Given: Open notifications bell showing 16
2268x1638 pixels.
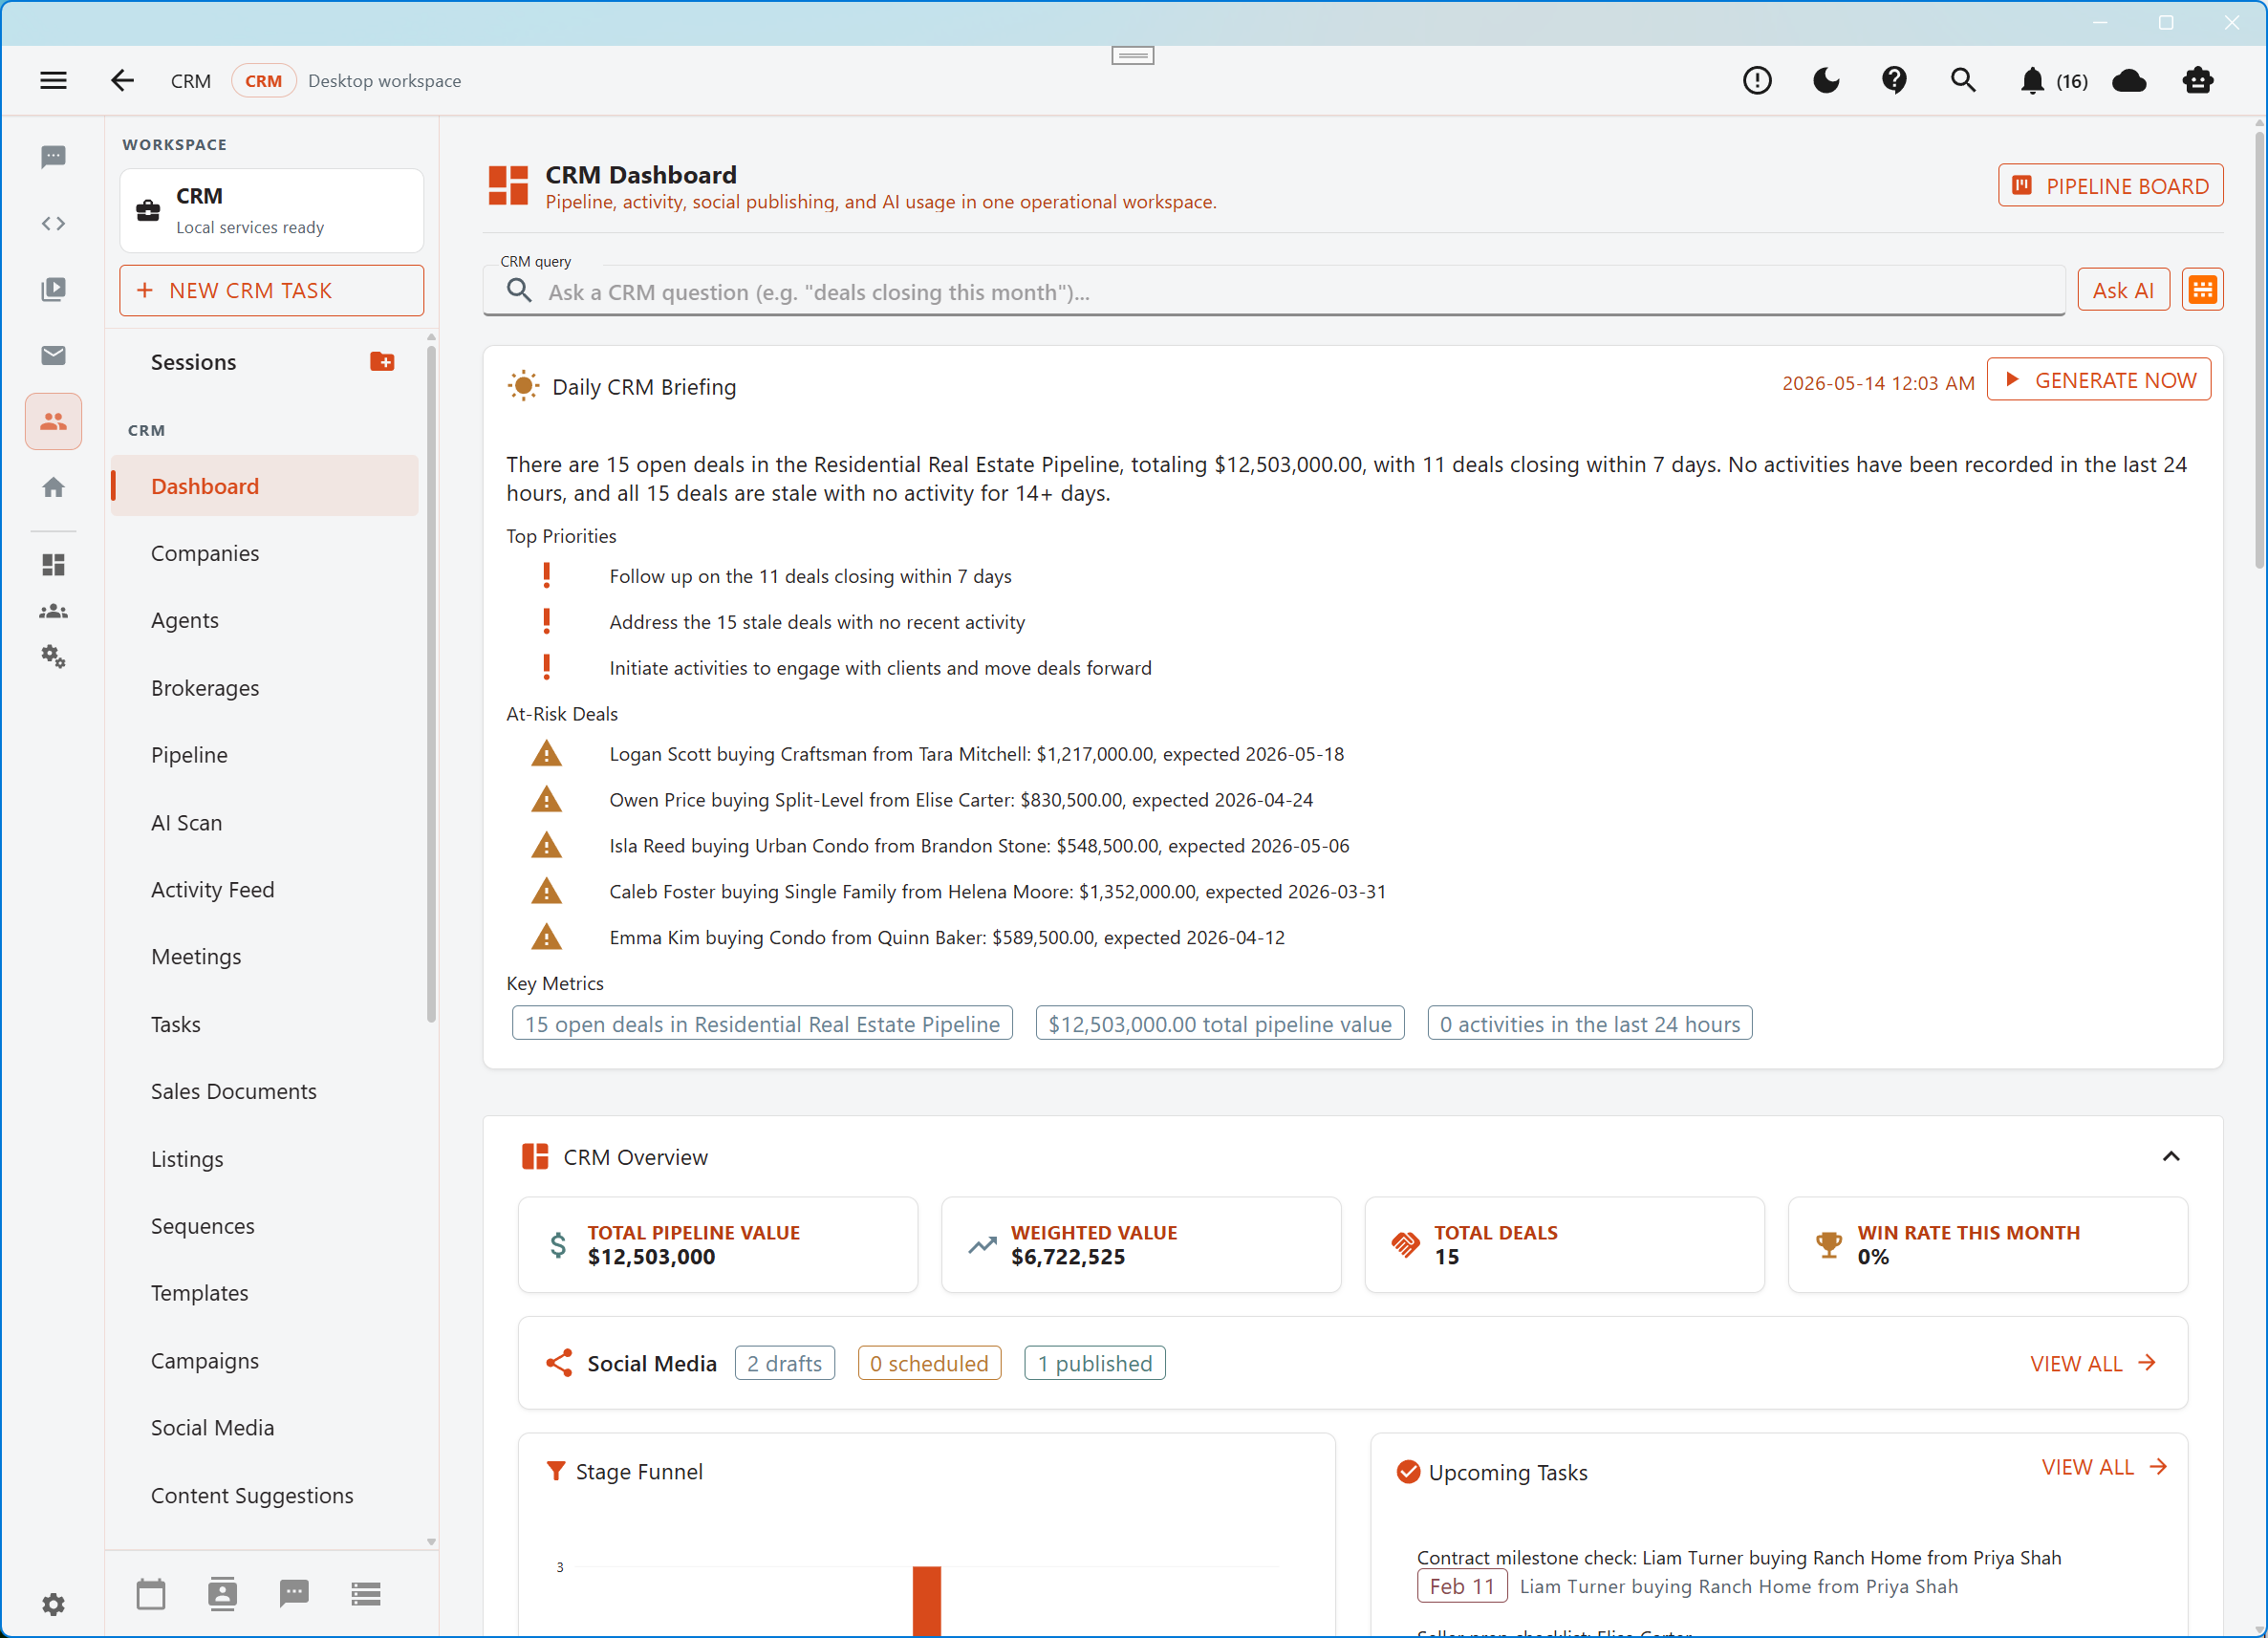Looking at the screenshot, I should (2053, 81).
